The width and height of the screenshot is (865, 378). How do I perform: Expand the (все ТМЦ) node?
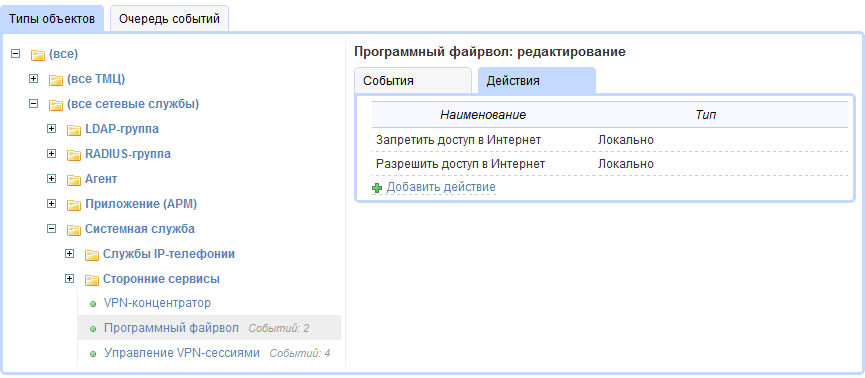pos(34,79)
